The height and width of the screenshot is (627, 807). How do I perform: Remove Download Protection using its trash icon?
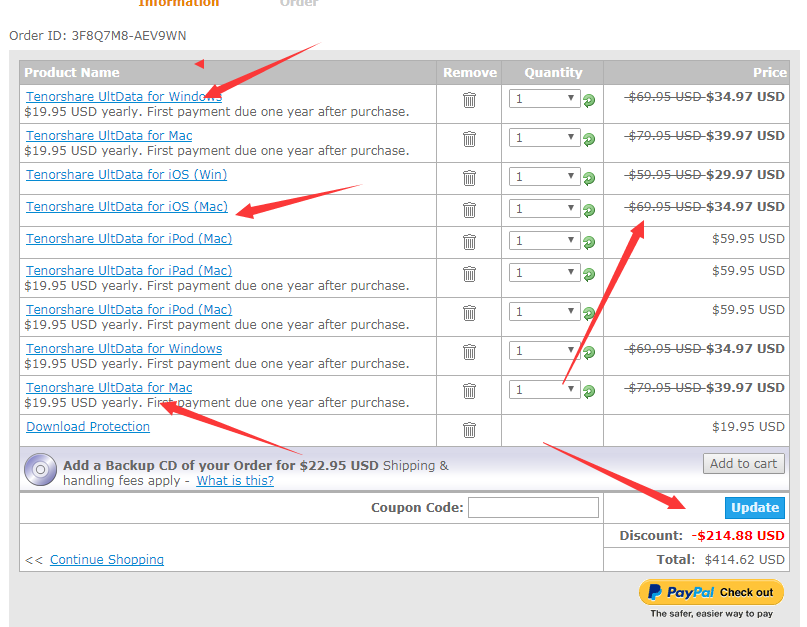pos(469,430)
